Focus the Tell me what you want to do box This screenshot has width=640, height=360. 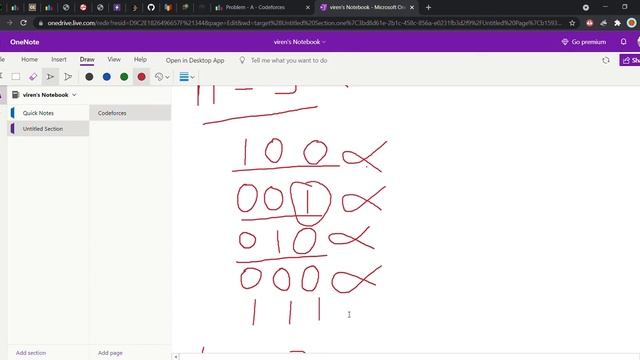coord(289,60)
